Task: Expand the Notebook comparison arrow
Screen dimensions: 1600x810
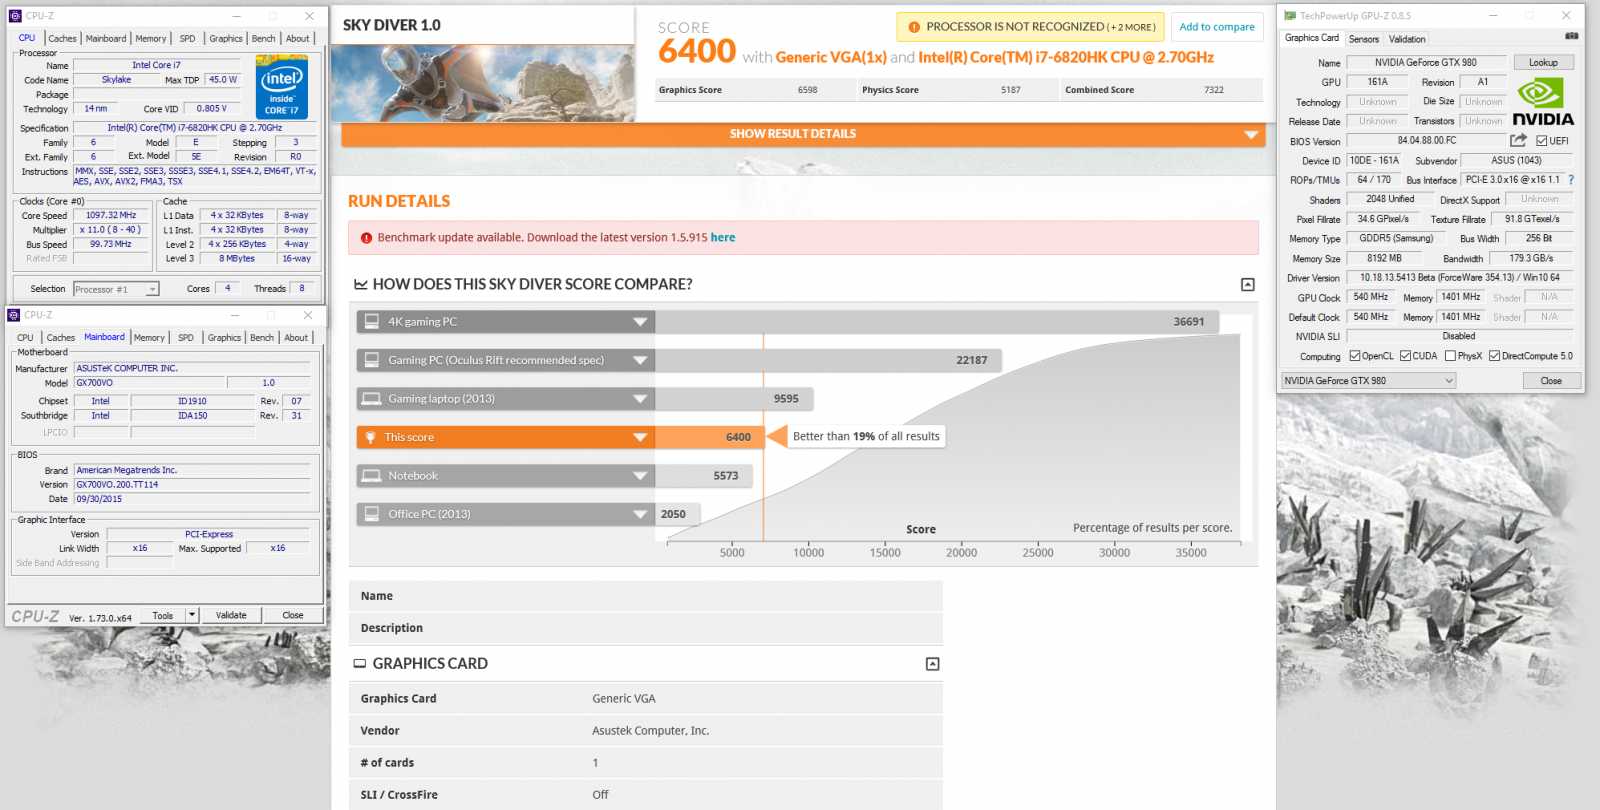Action: click(640, 476)
